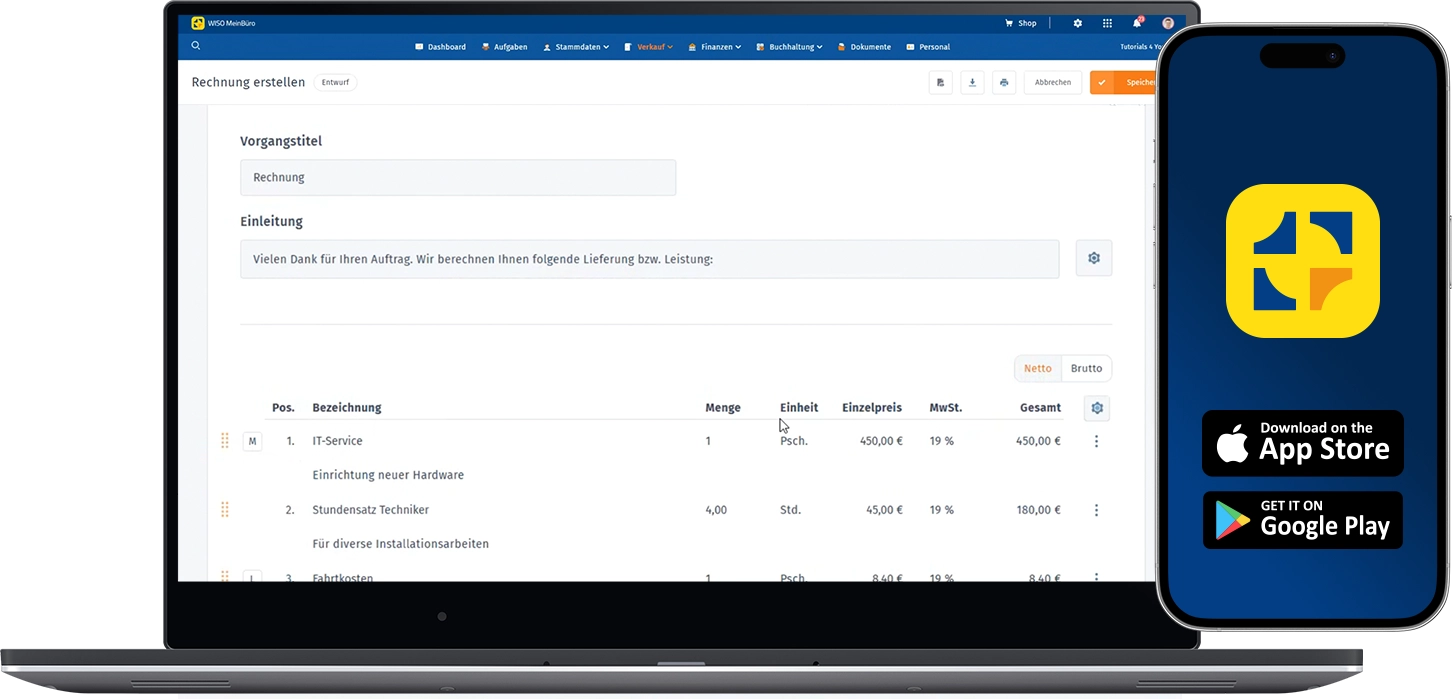The image size is (1452, 699).
Task: Click the Gesamt column header
Action: [1040, 408]
